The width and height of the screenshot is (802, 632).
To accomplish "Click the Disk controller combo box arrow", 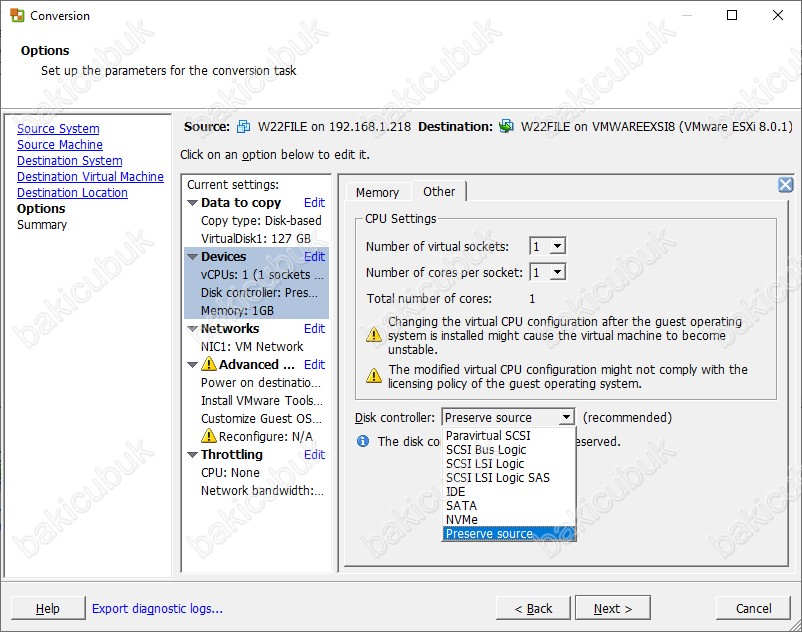I will click(566, 417).
